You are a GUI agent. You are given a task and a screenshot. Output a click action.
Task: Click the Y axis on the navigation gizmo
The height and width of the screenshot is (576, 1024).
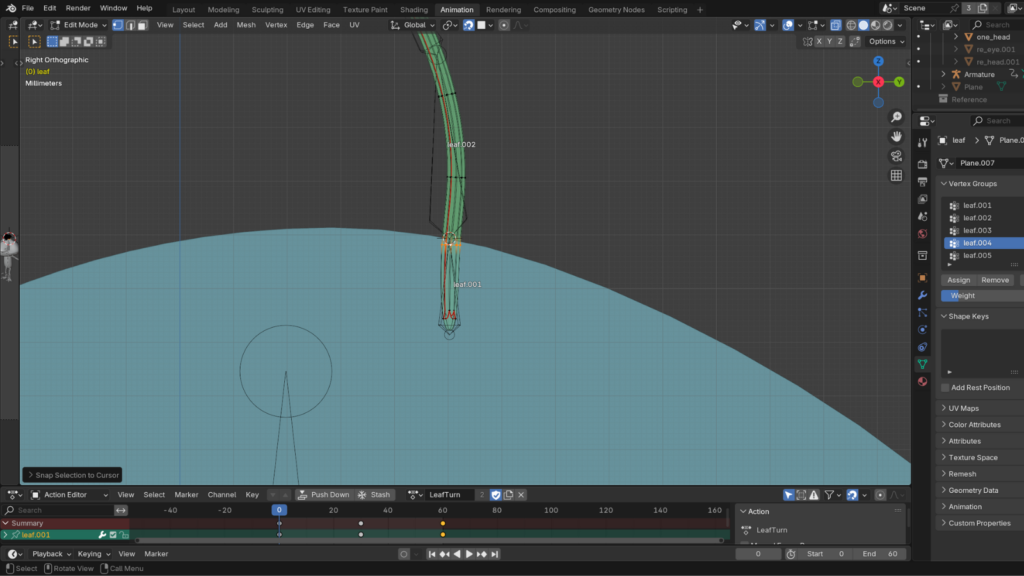pos(899,82)
